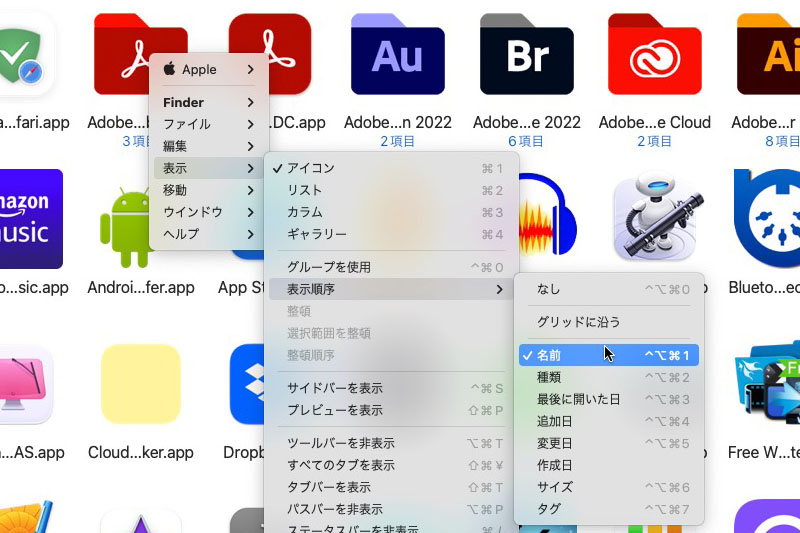Click プレビューを表示 menu entry
800x533 pixels.
(391, 410)
